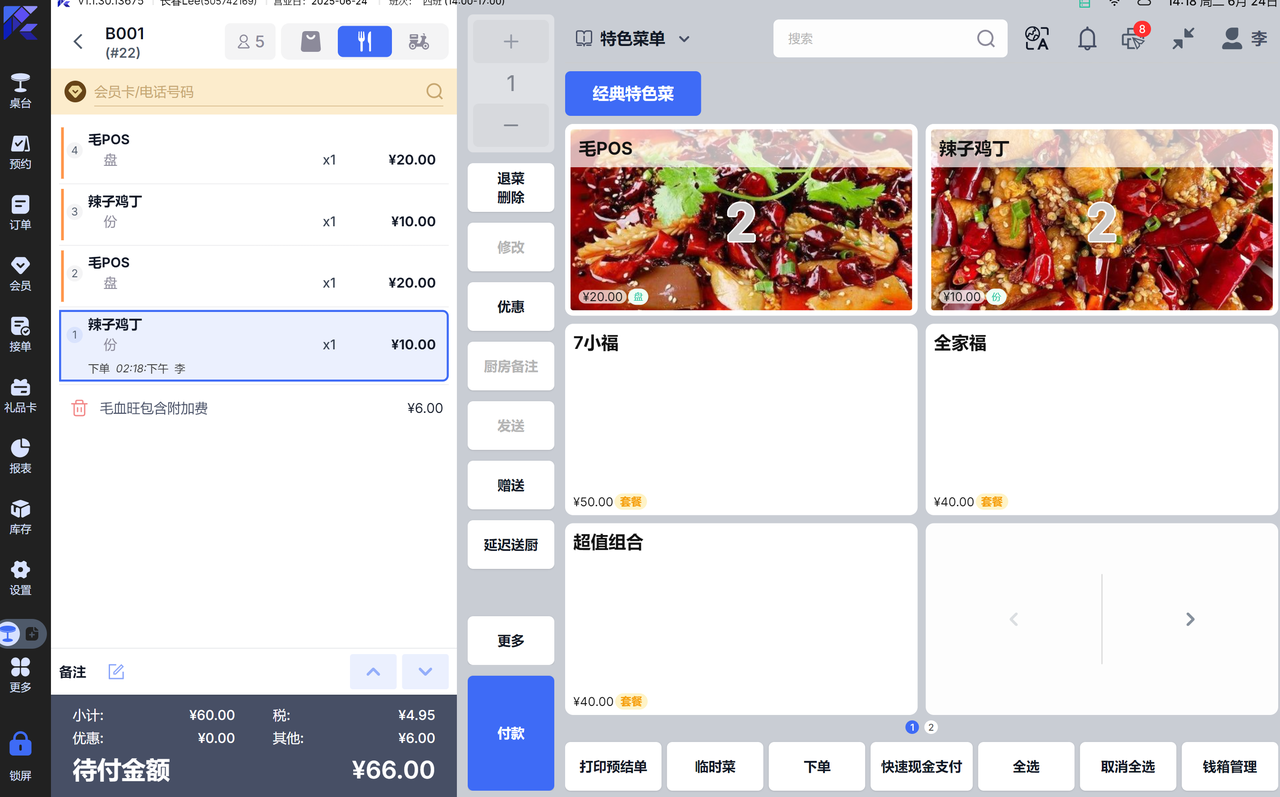
Task: Click the blue 付款 pay button
Action: pyautogui.click(x=511, y=733)
